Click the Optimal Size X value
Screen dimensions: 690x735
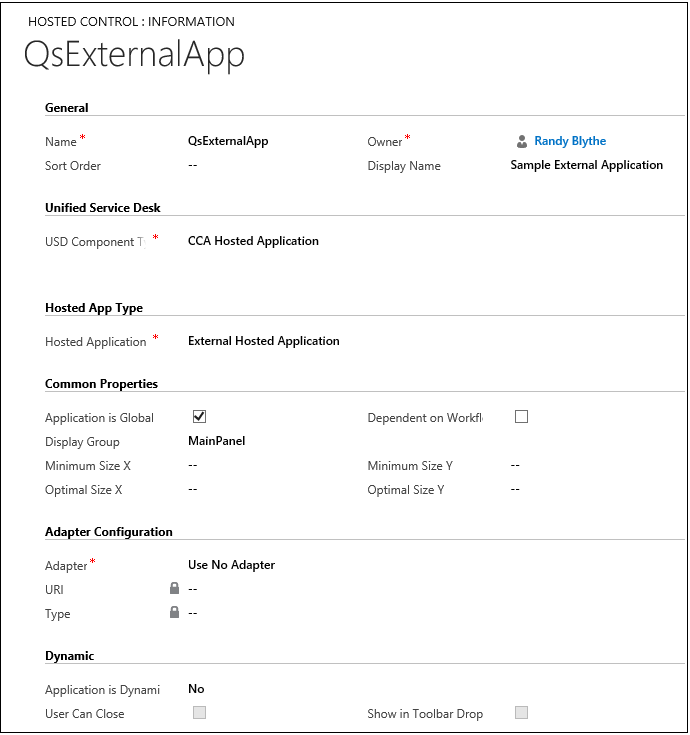coord(193,489)
